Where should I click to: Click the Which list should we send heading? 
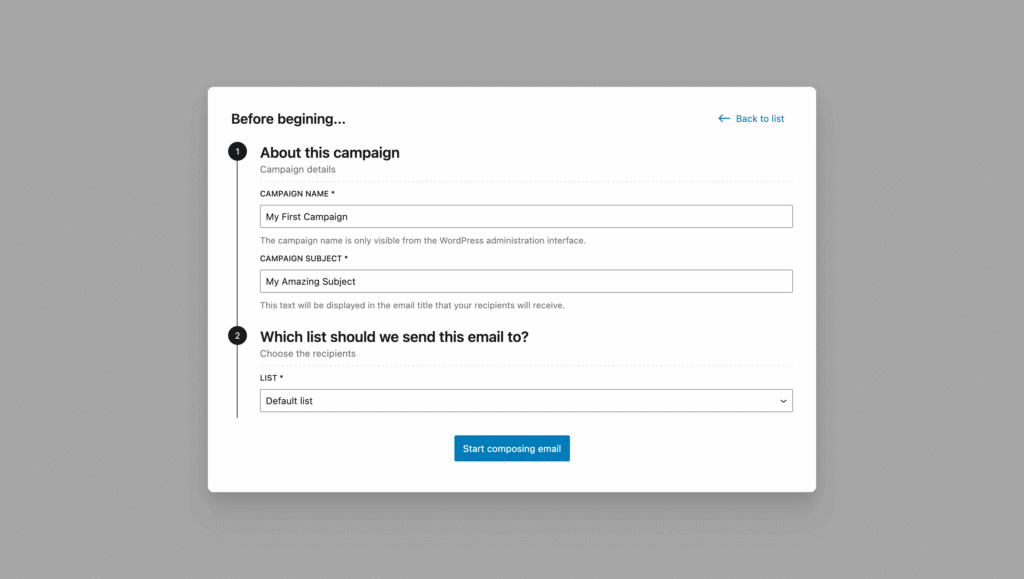pos(394,337)
